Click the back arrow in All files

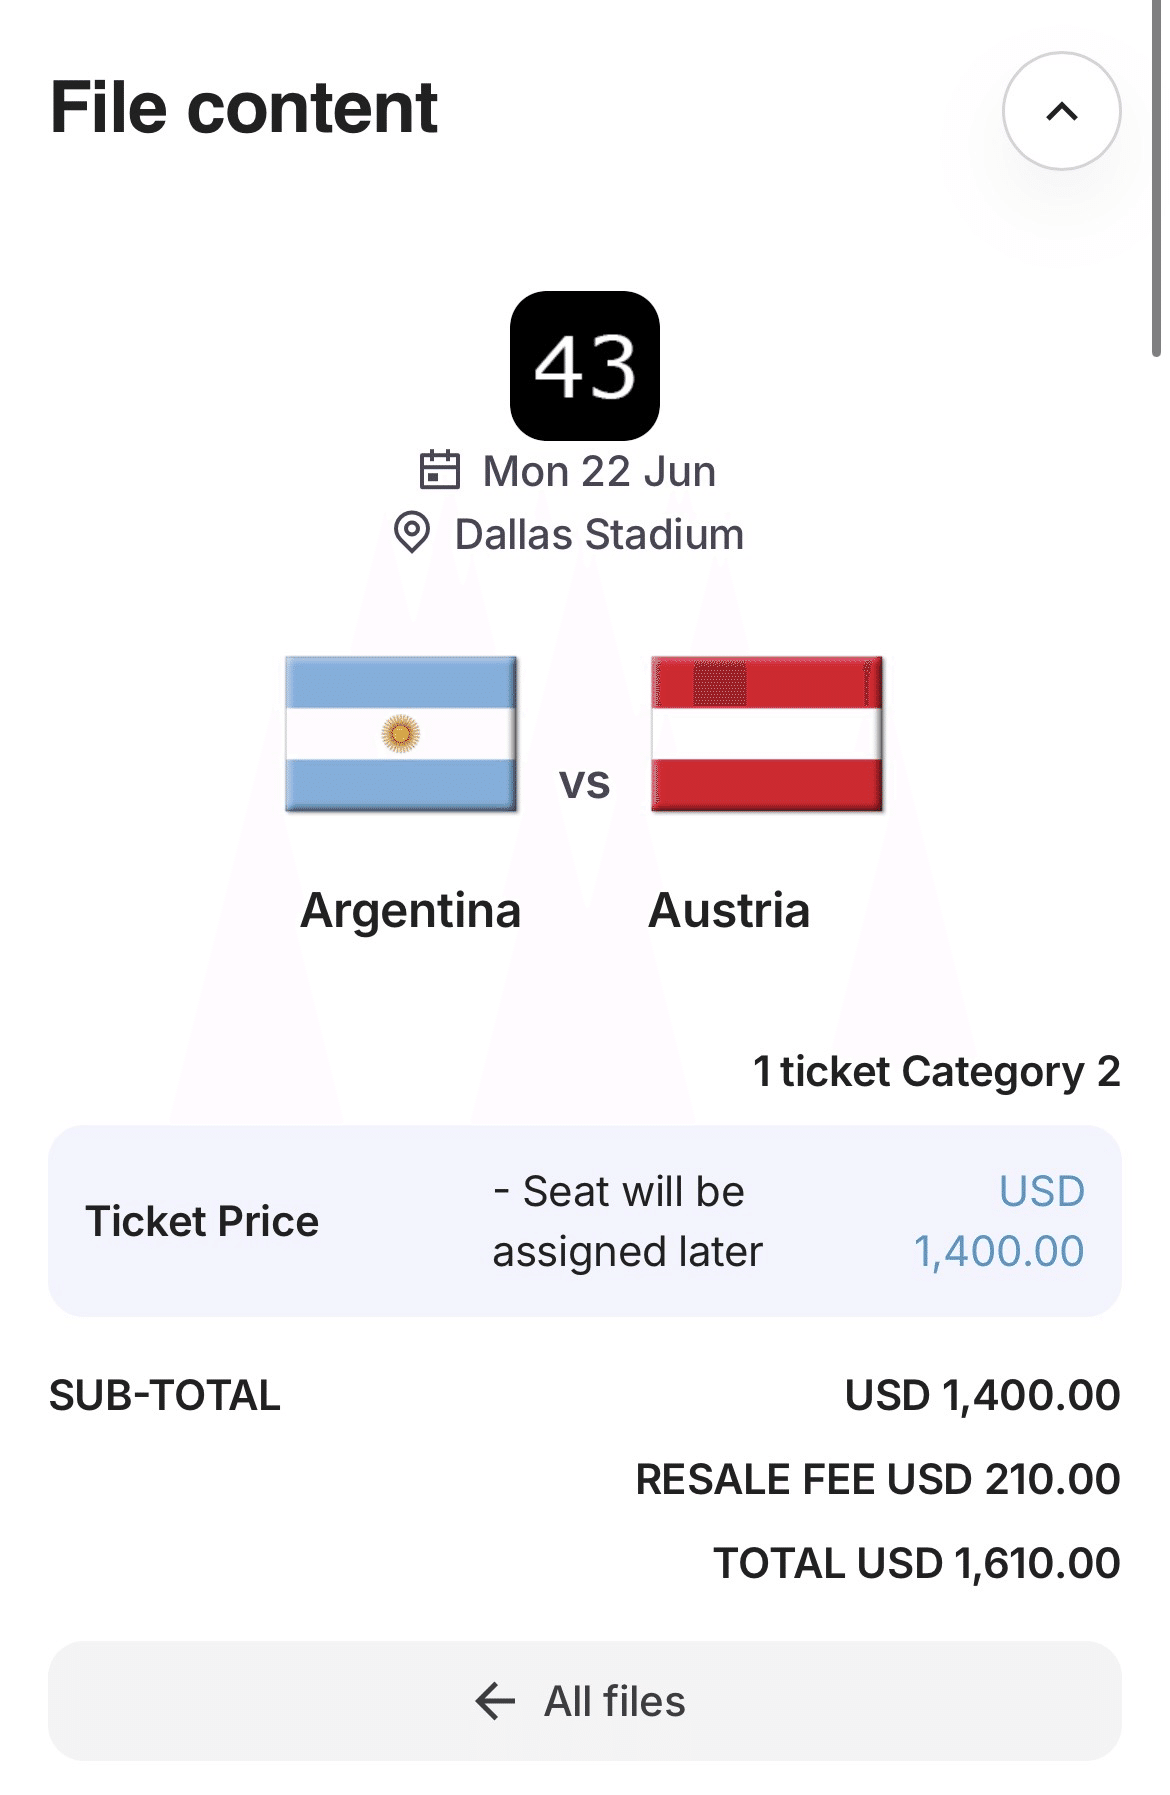[495, 1700]
